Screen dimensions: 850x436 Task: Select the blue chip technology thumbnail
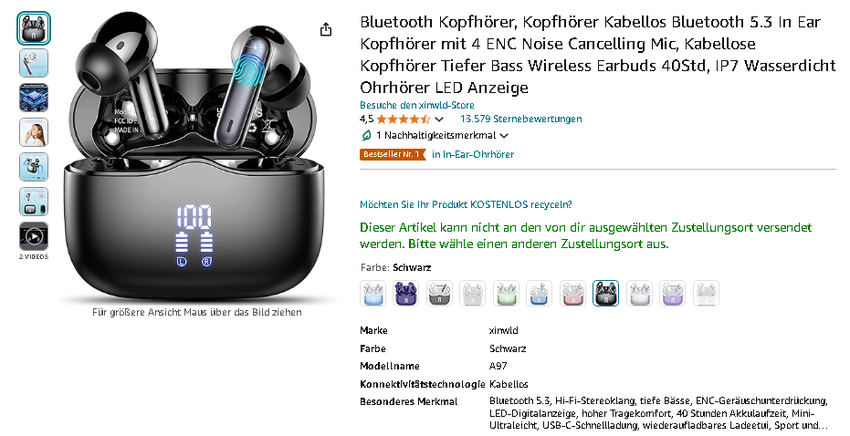pyautogui.click(x=34, y=98)
